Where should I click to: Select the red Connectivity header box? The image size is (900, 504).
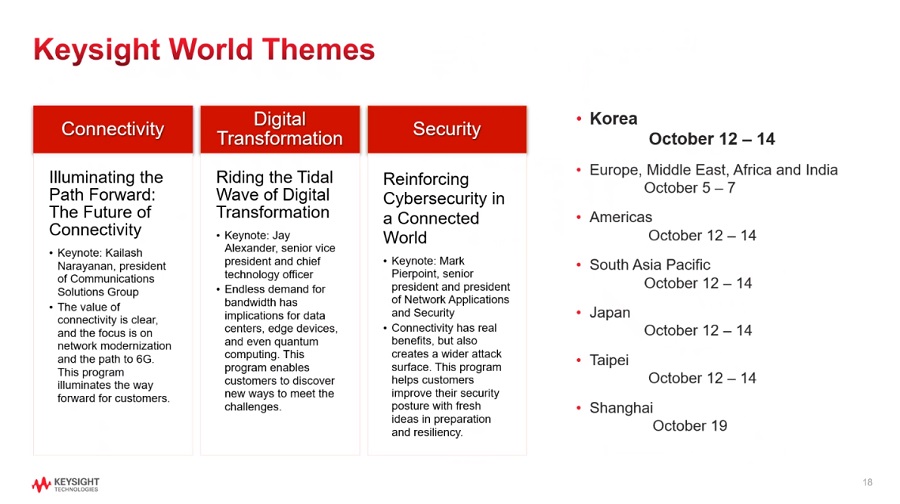coord(113,129)
